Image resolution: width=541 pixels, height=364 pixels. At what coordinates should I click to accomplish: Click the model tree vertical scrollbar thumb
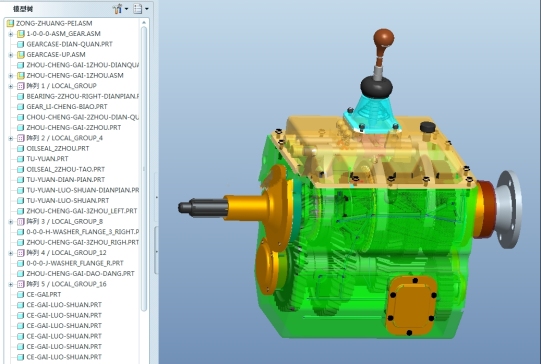144,169
